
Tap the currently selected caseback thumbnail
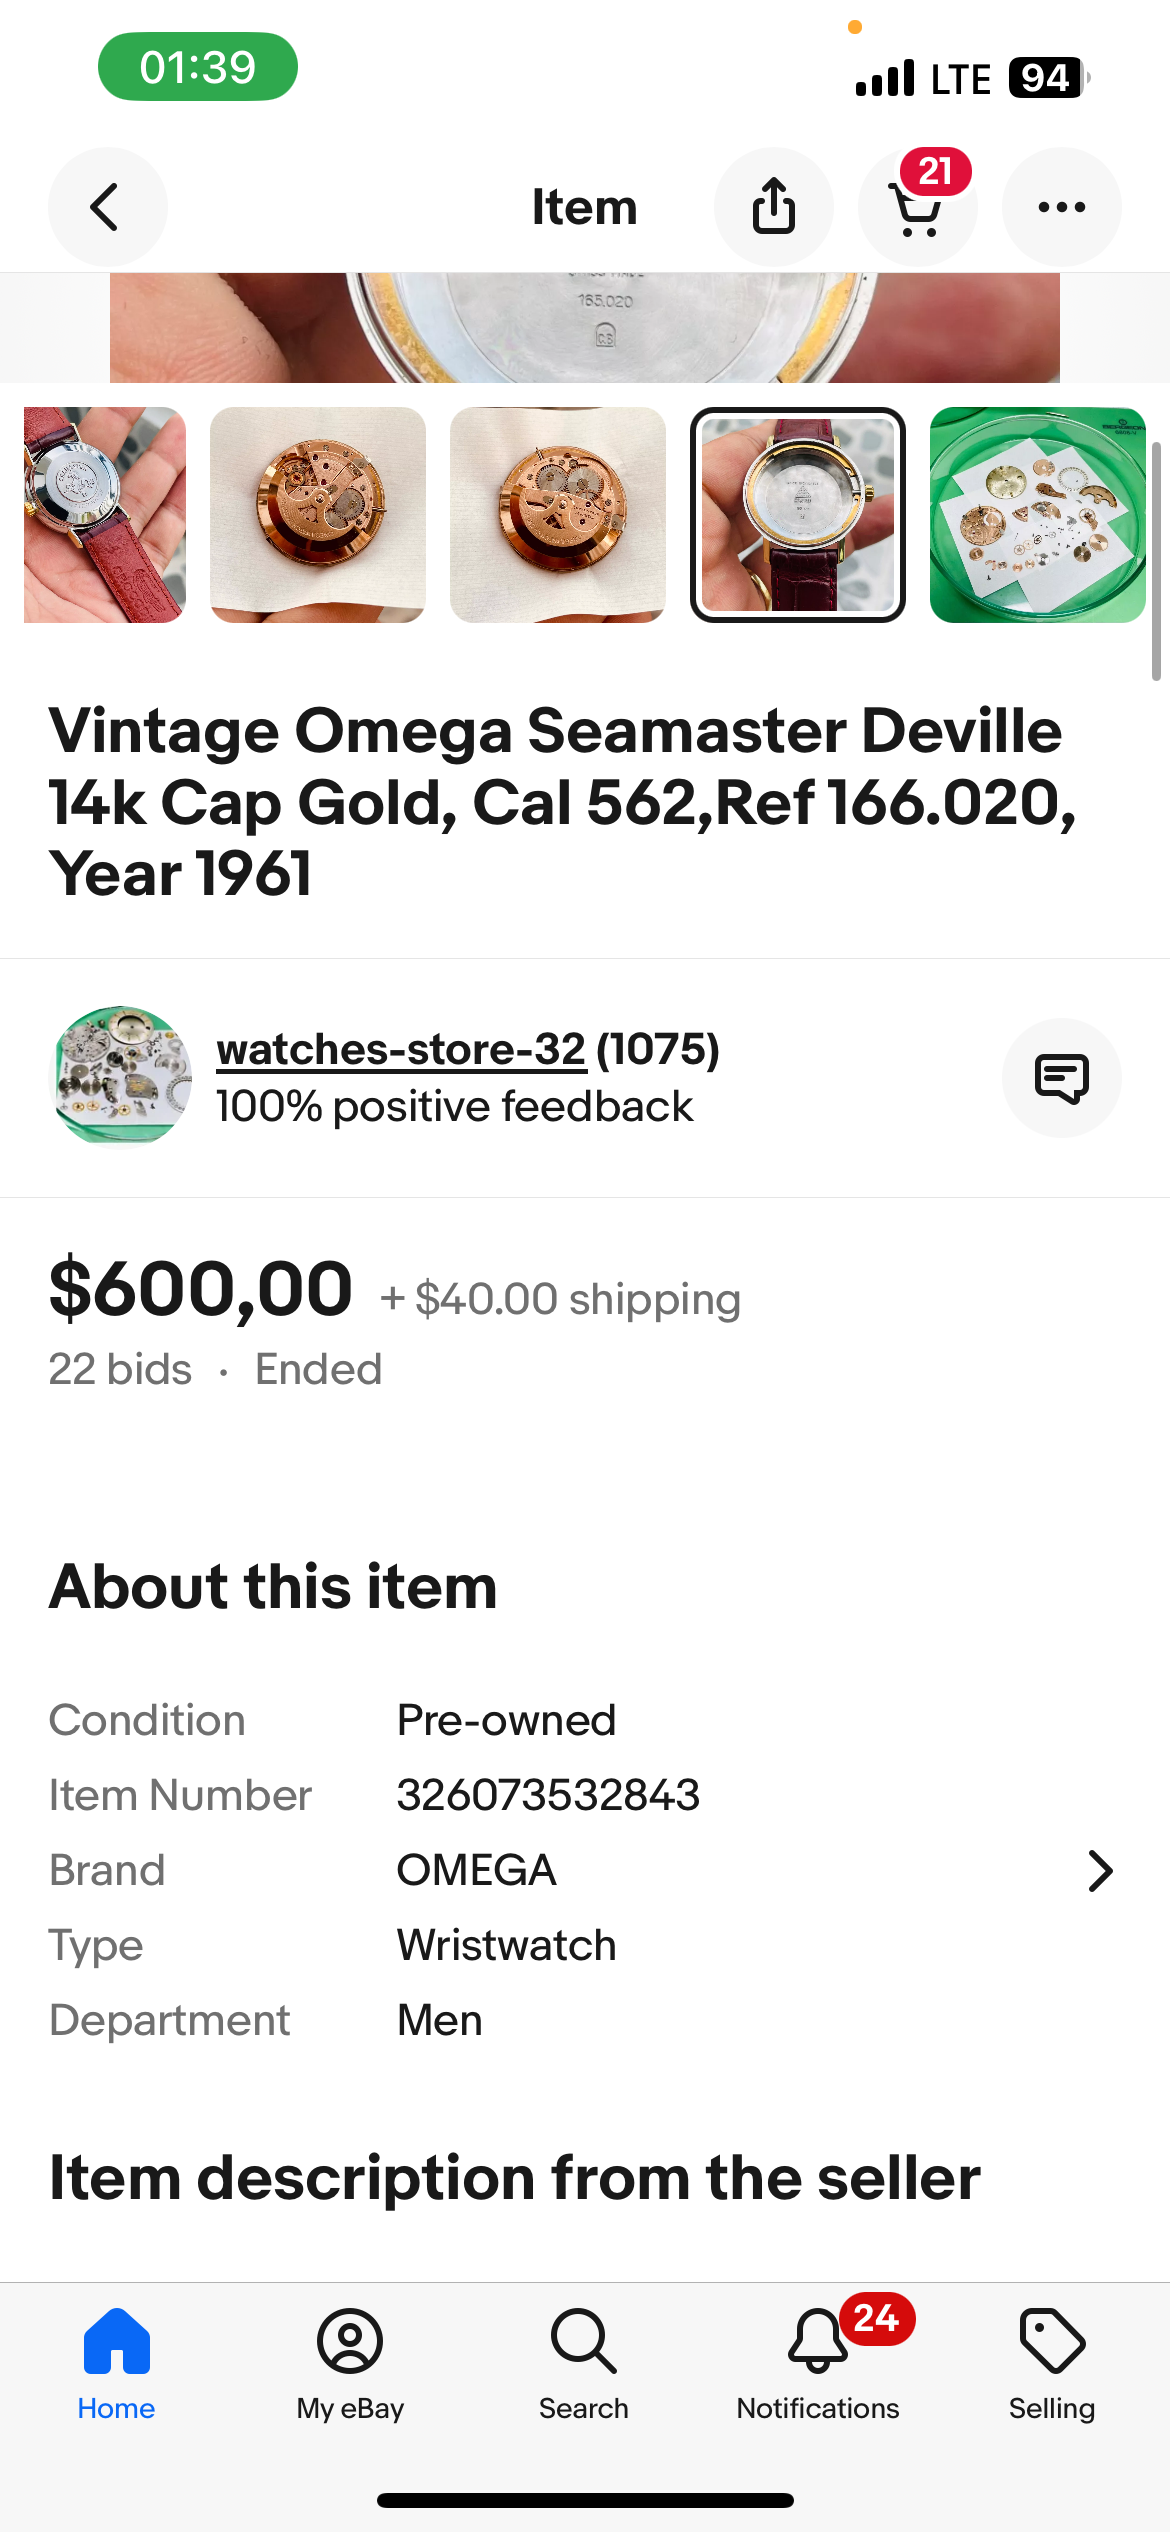[798, 515]
